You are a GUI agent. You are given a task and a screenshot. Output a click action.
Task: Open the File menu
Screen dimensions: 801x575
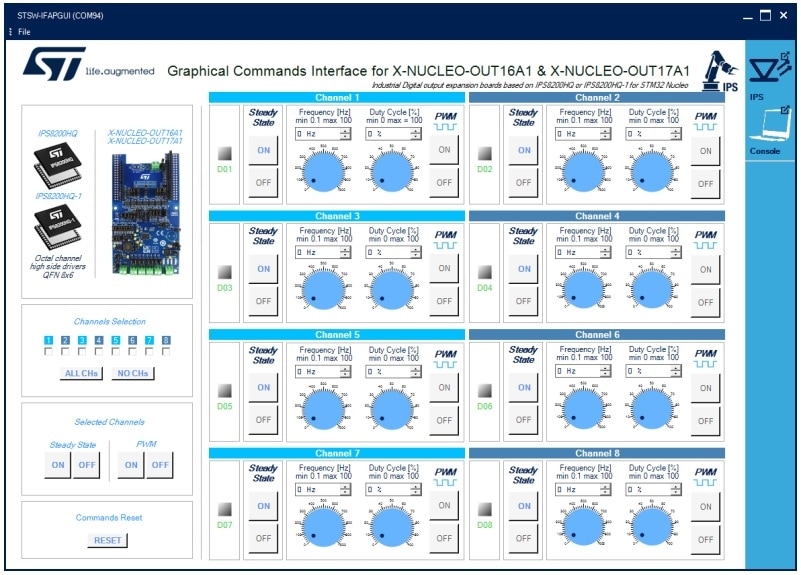(24, 32)
